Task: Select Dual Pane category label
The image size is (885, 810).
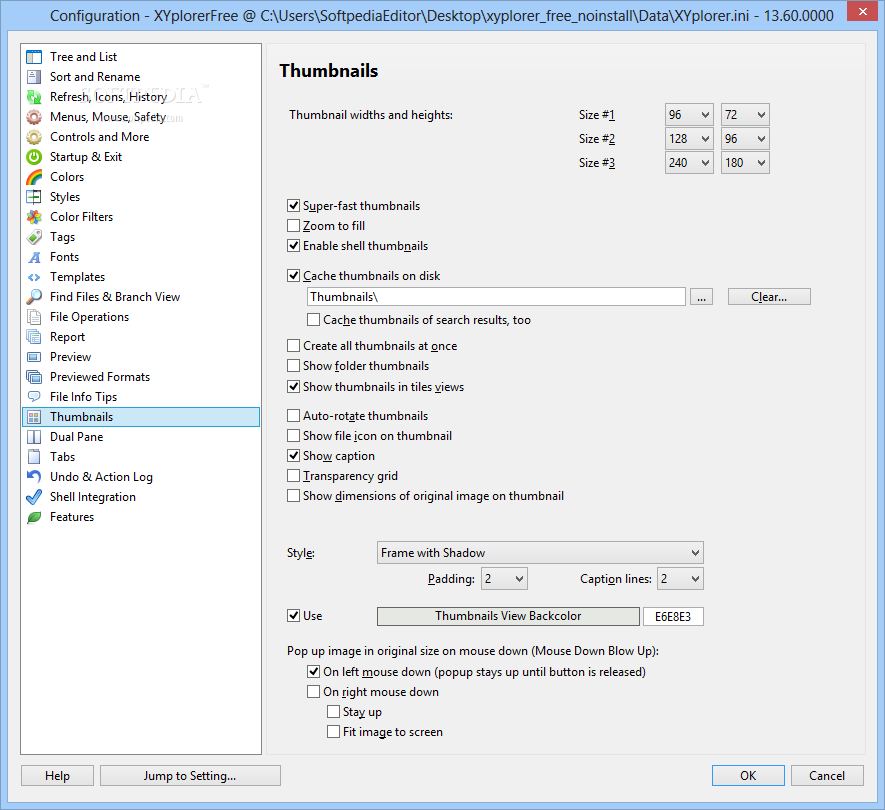Action: tap(77, 437)
